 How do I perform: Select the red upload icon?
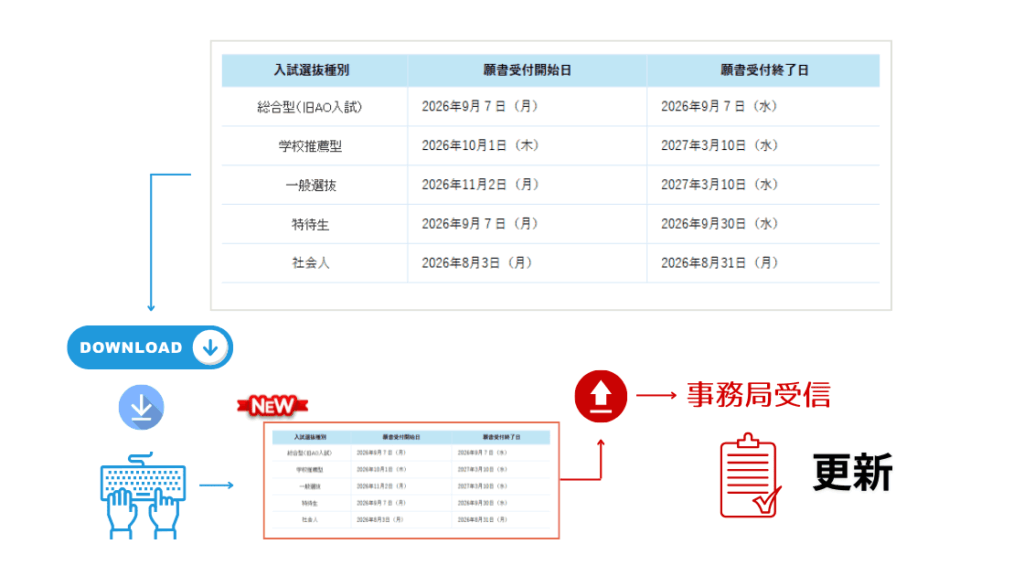tap(600, 396)
